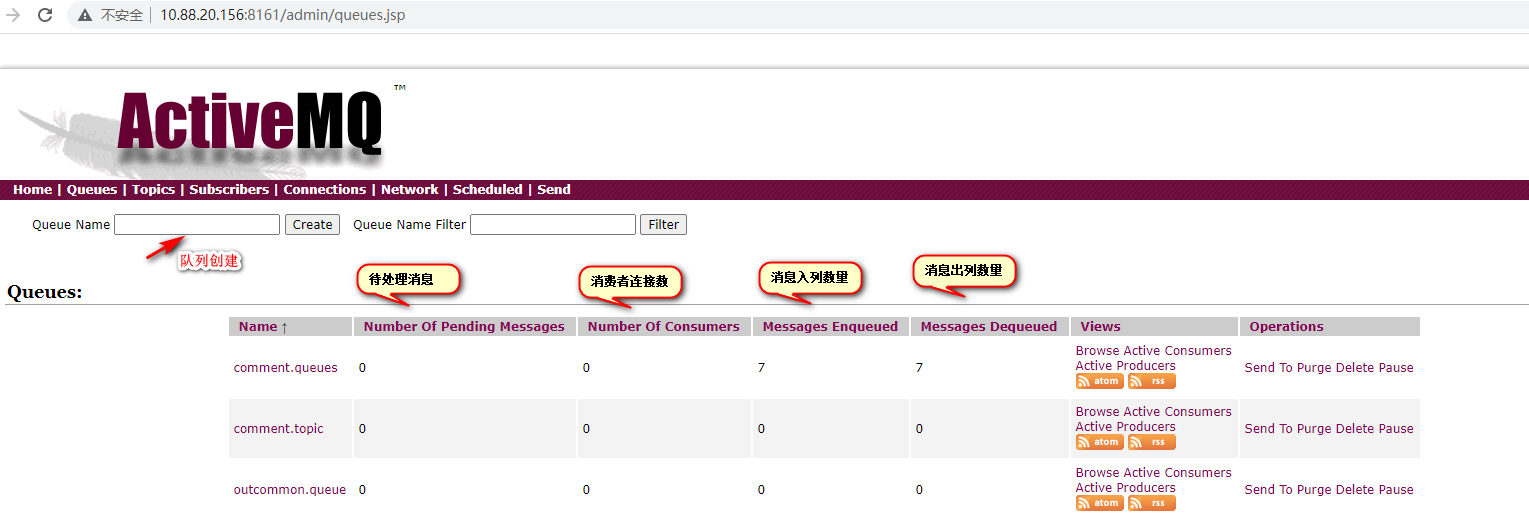Sort by the Name column header
1529x516 pixels.
click(x=263, y=327)
